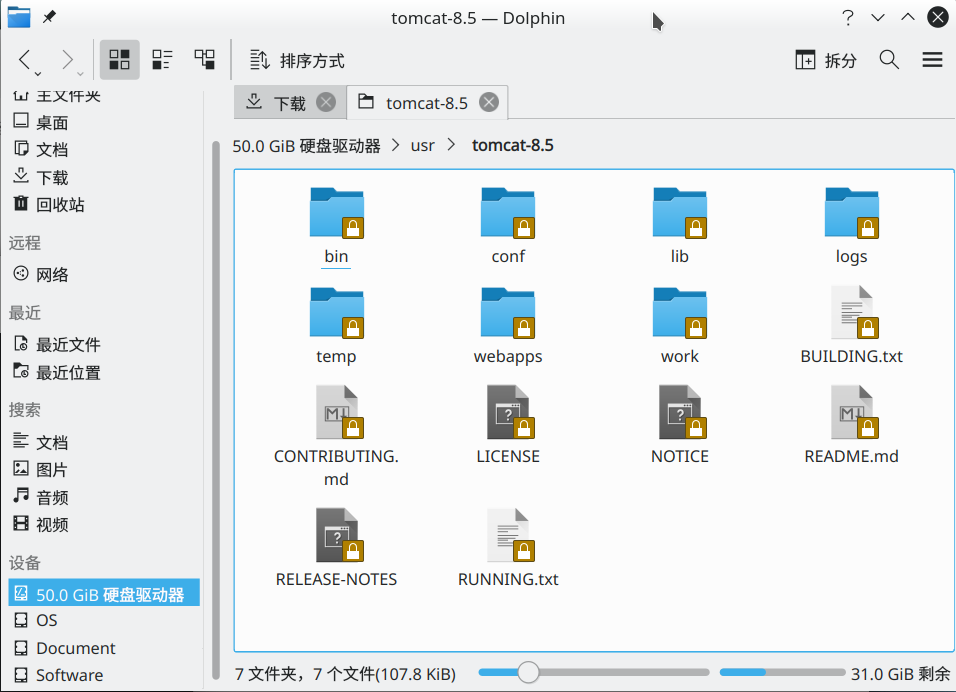Select the README.md file
956x692 pixels.
click(x=852, y=426)
